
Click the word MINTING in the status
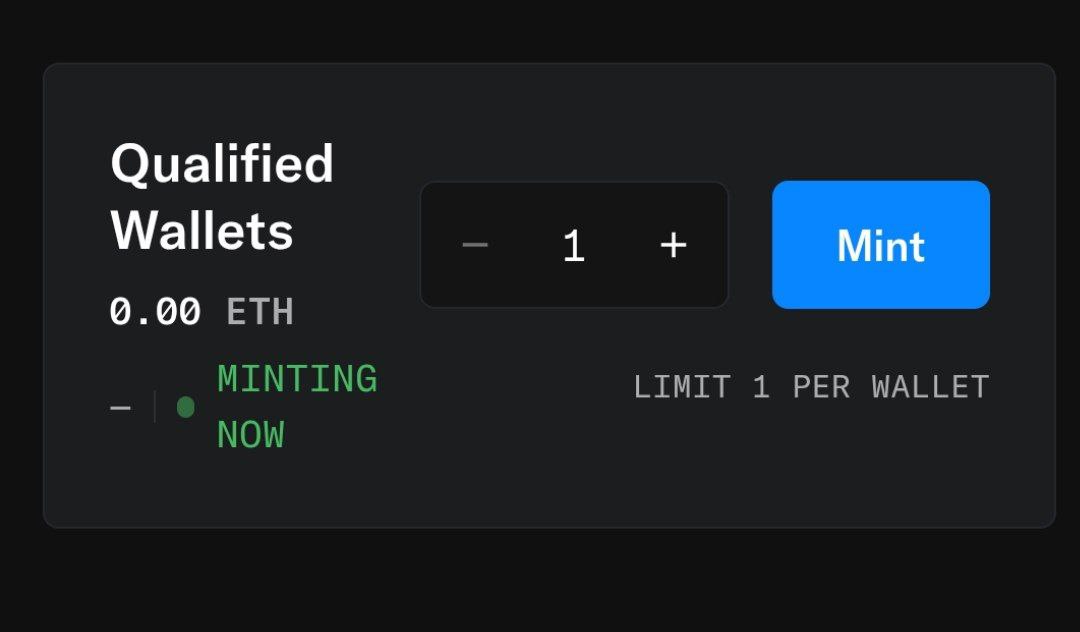[x=297, y=380]
